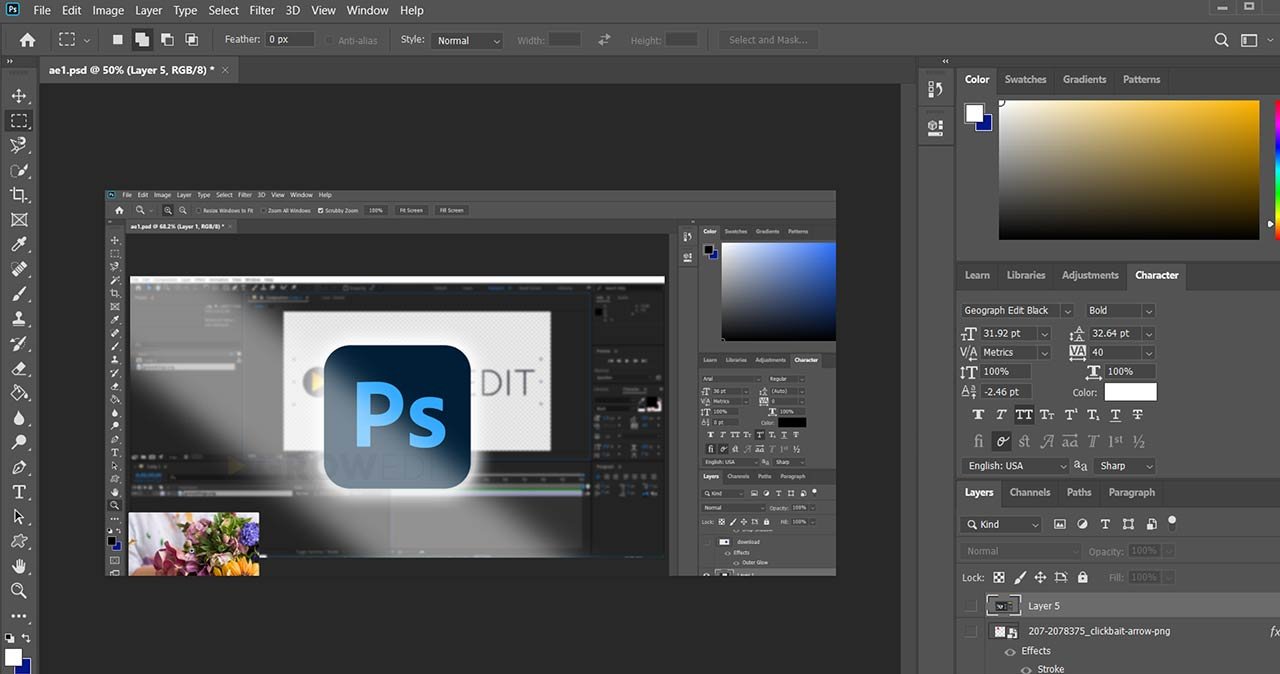The image size is (1280, 674).
Task: Filter layers by pixel layer type
Action: click(x=1060, y=524)
